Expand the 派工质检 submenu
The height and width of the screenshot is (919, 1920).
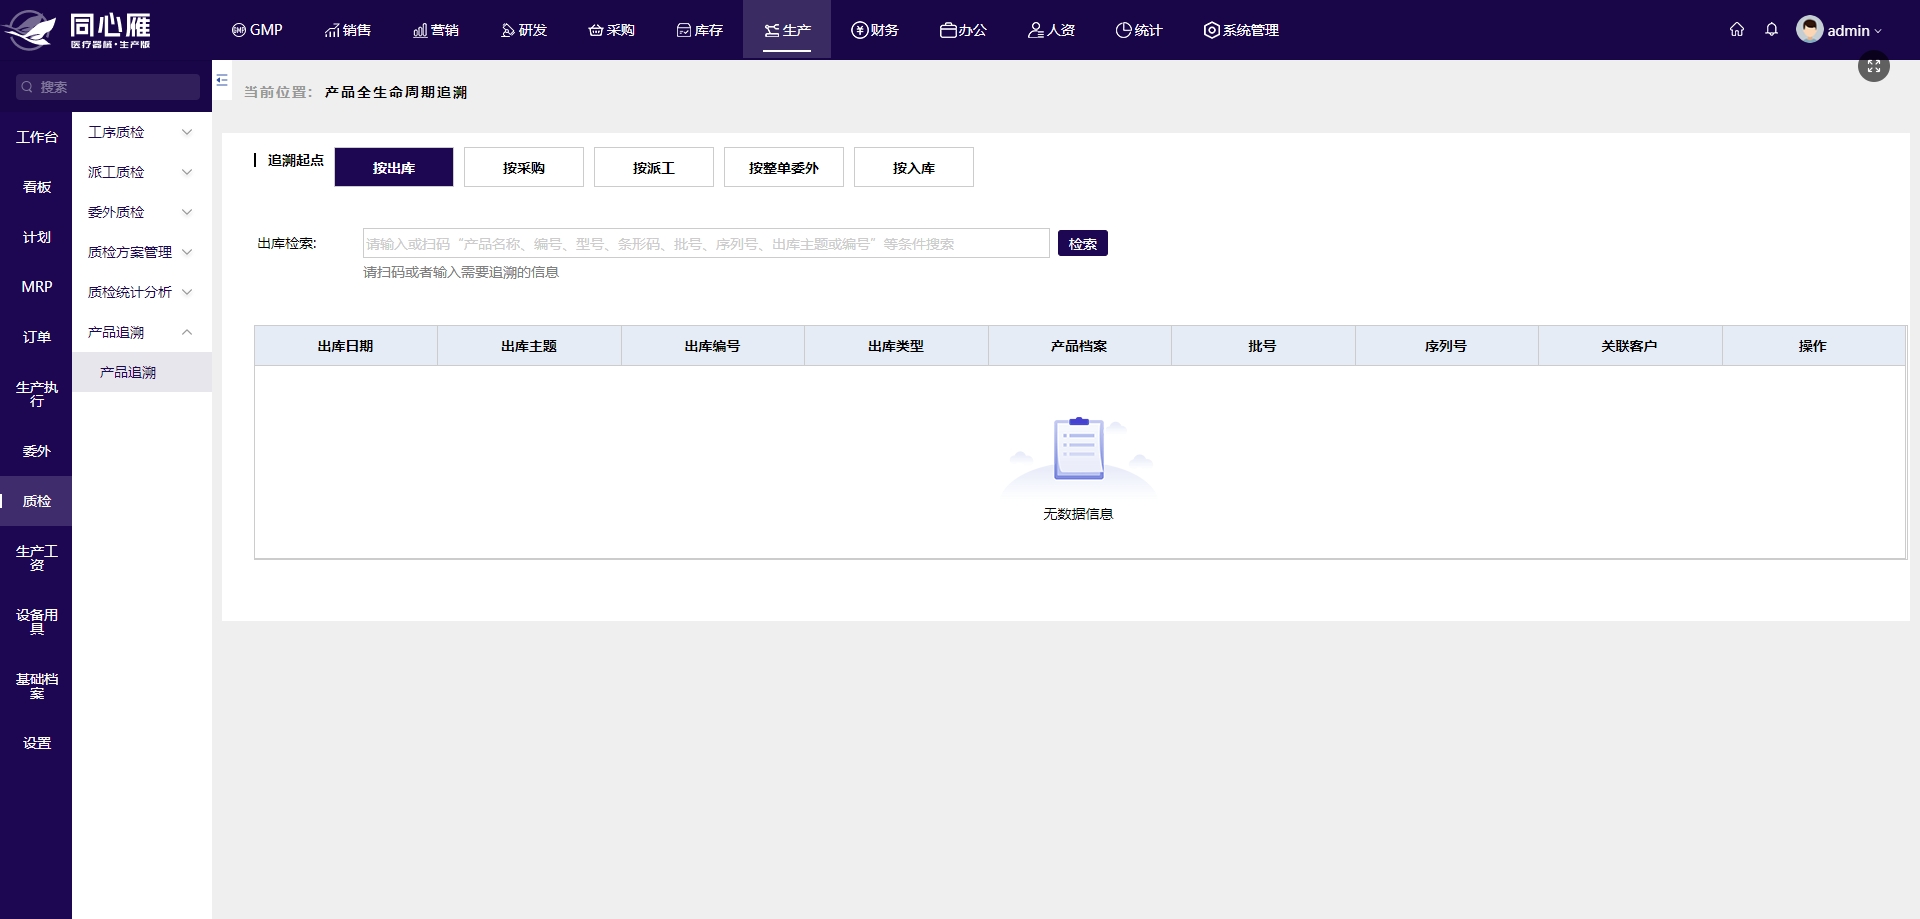[141, 172]
